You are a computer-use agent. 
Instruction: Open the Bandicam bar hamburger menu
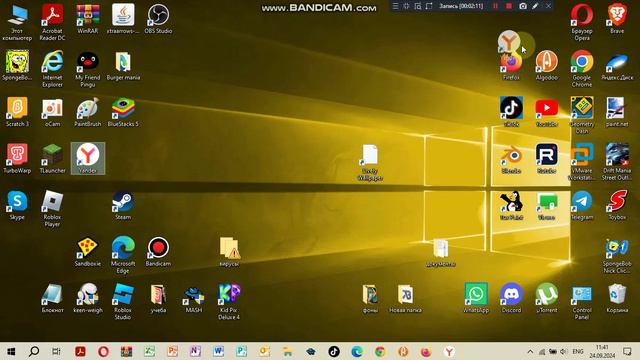tap(395, 6)
